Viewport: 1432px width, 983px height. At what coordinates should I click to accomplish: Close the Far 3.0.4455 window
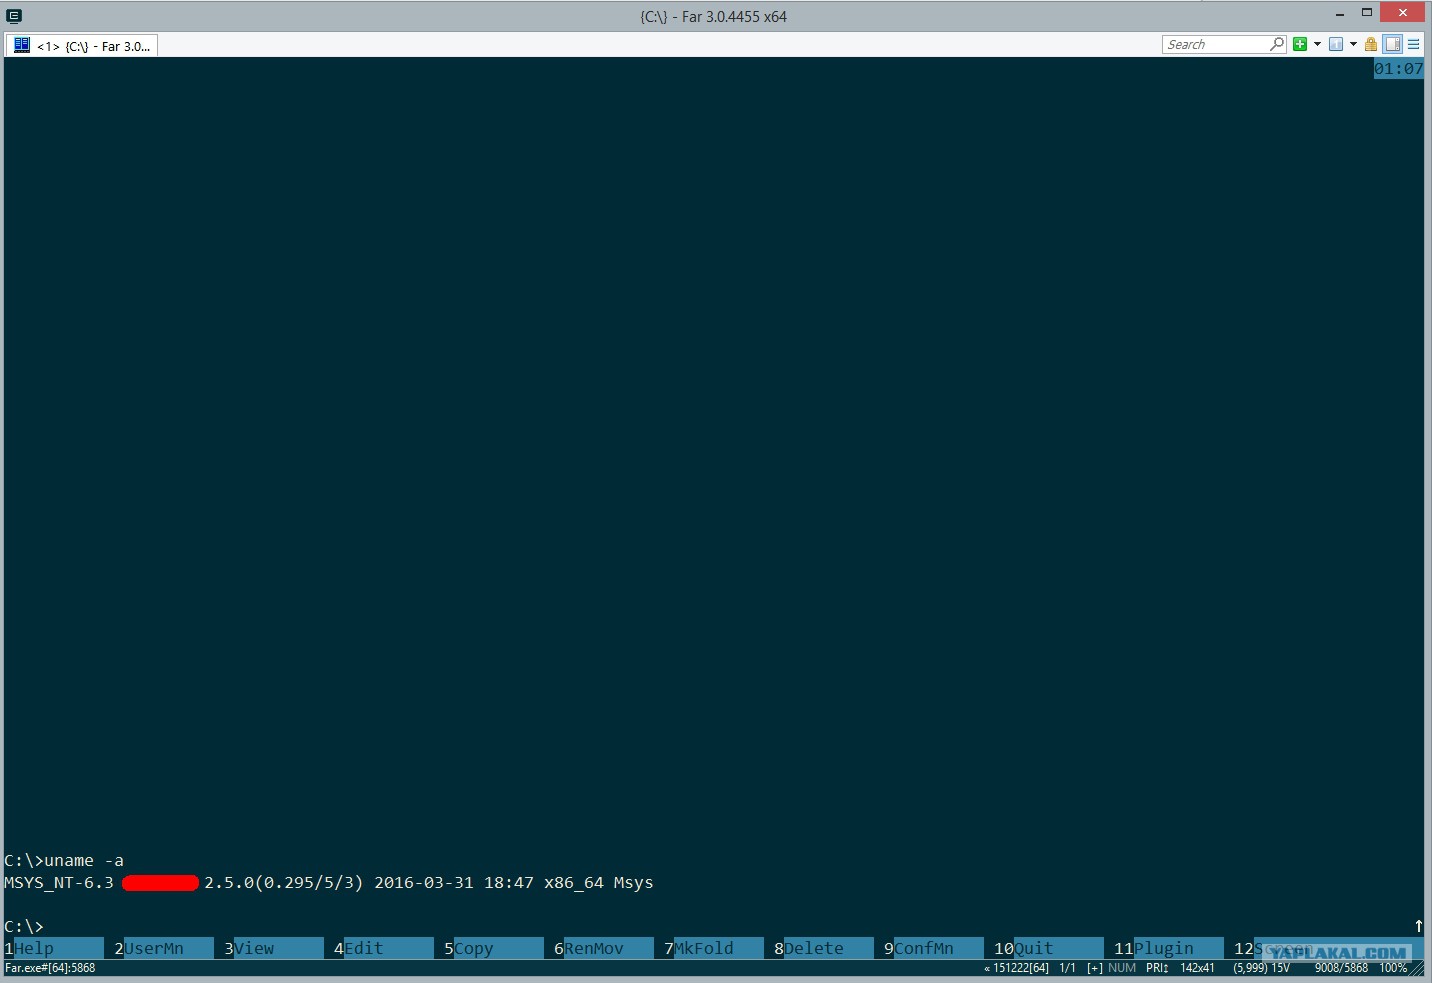(1403, 13)
